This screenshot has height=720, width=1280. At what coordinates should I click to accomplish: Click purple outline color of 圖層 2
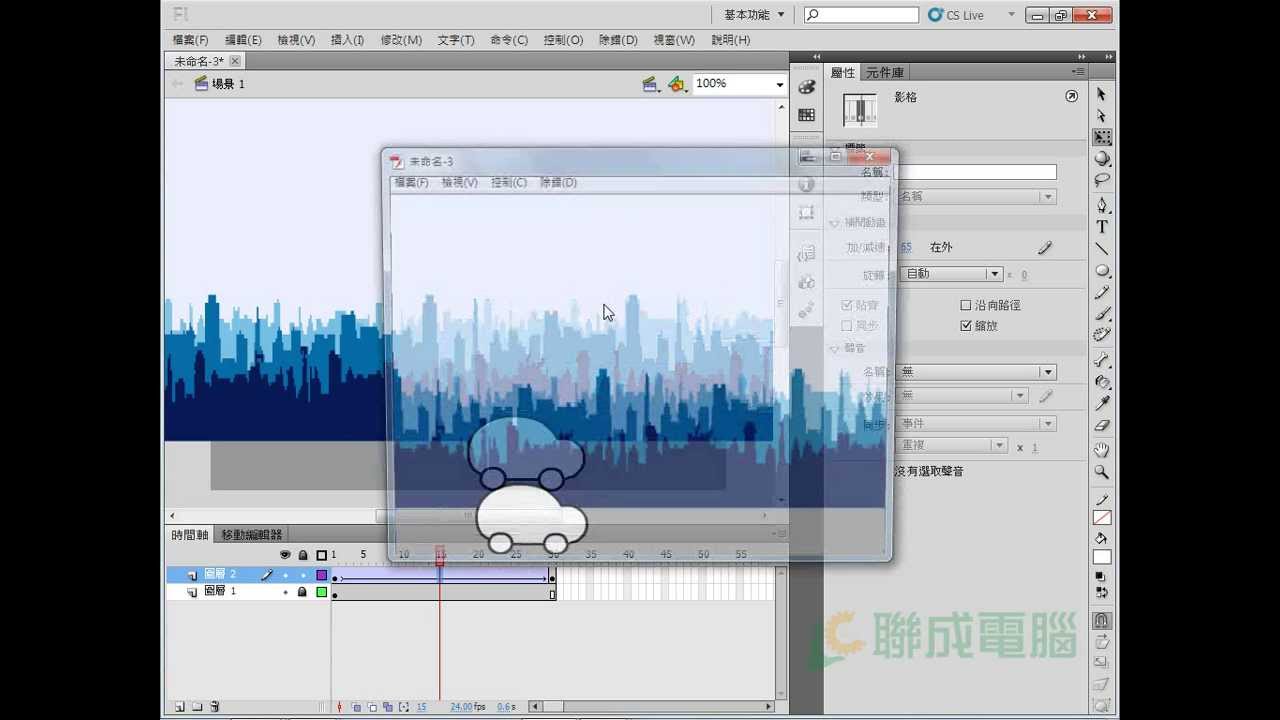click(x=322, y=576)
